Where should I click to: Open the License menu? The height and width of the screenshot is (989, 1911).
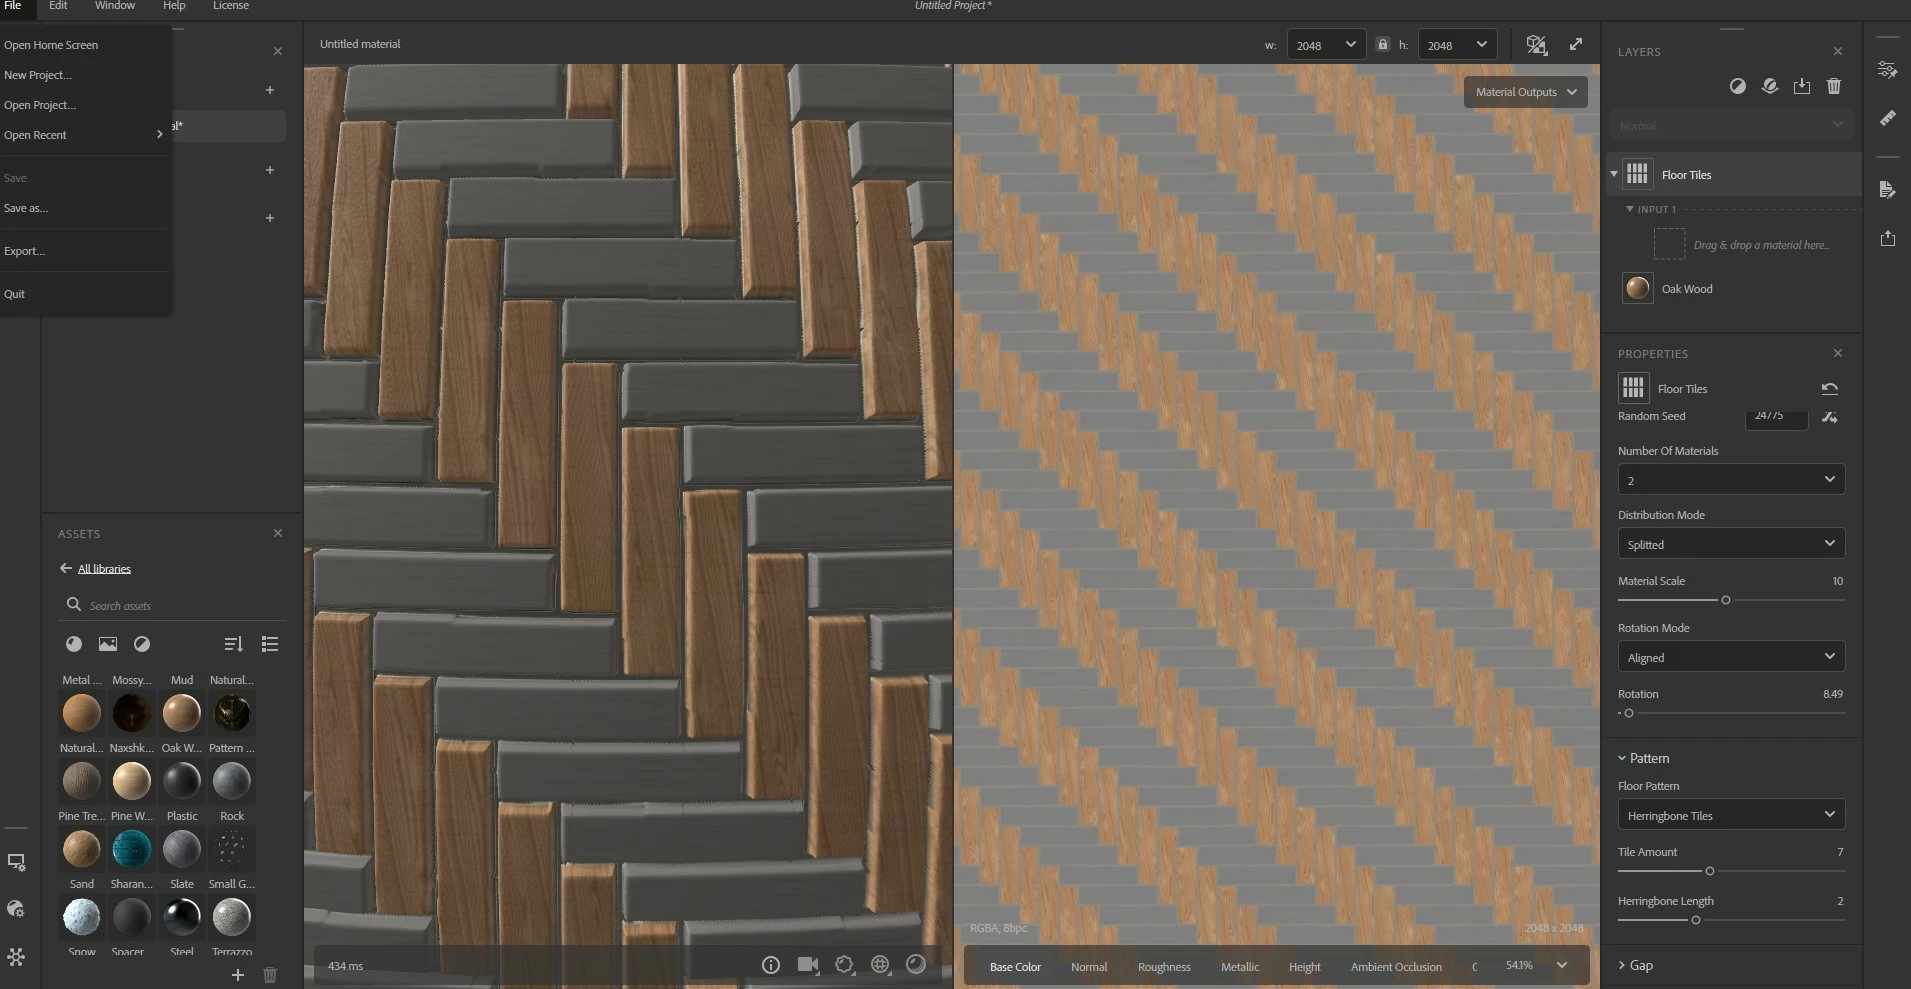[231, 6]
